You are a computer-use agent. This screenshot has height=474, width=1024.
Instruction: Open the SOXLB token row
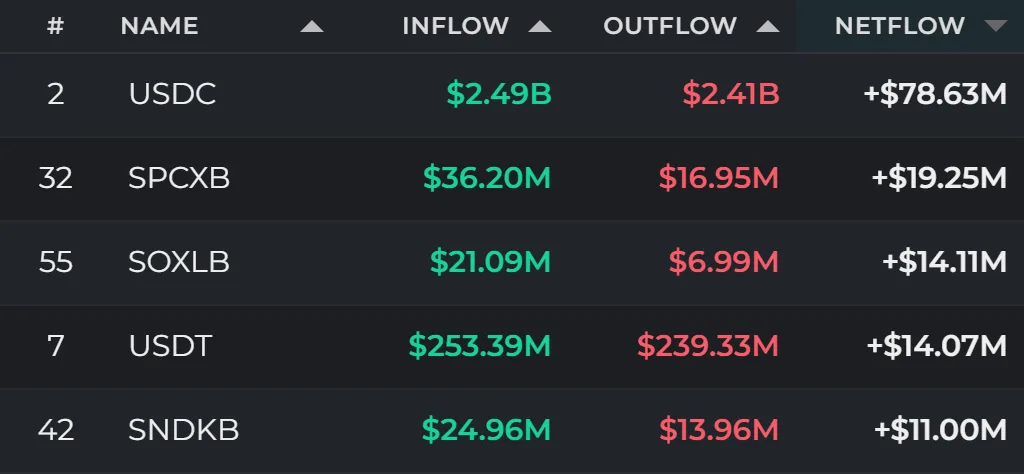512,262
